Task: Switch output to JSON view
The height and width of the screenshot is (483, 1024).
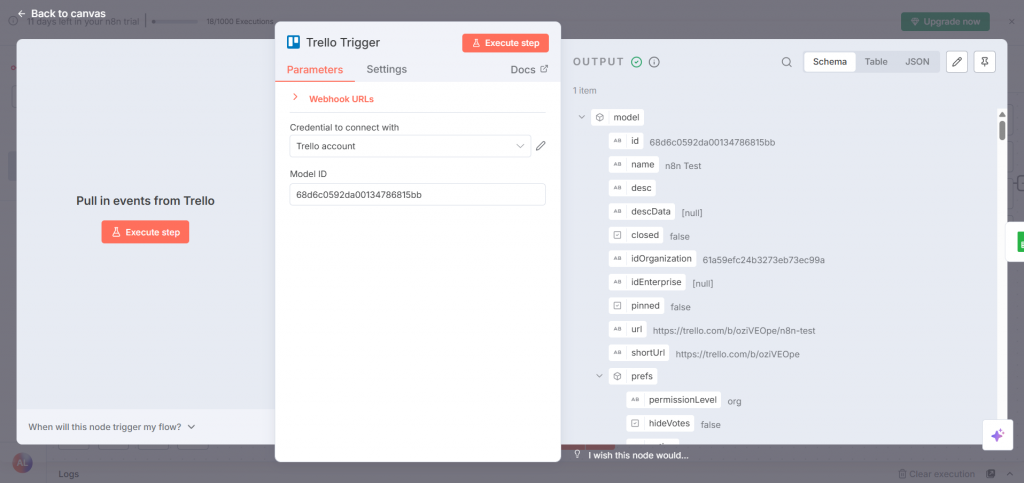Action: [917, 62]
